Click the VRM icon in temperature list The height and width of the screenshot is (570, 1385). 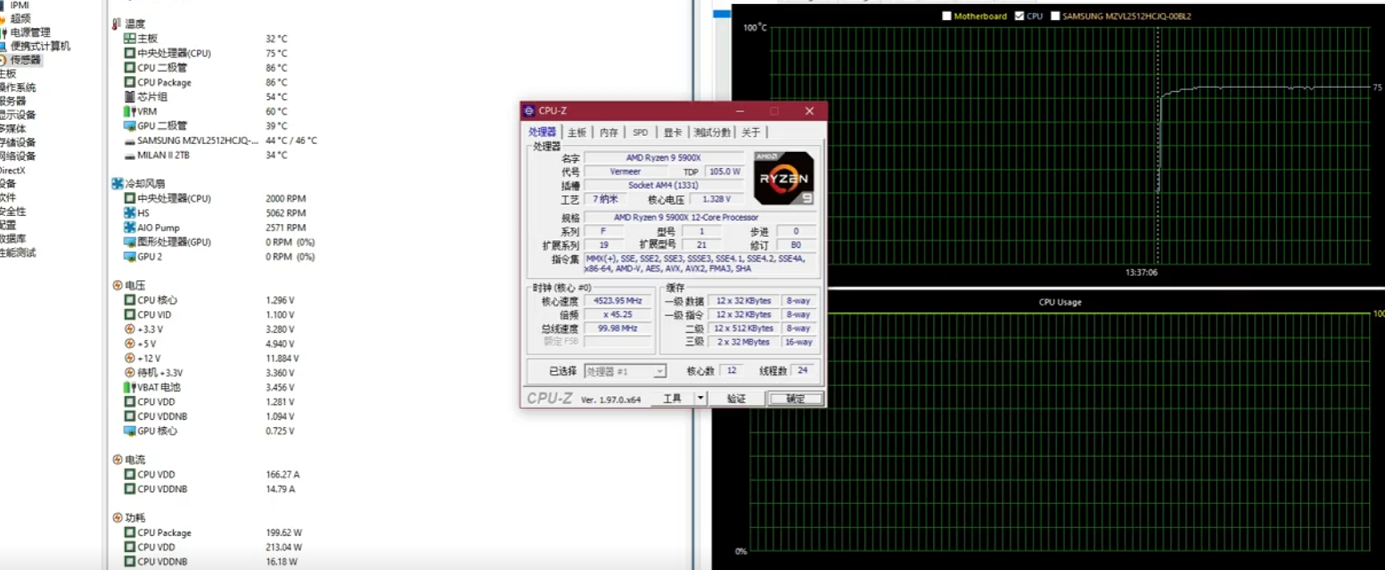pyautogui.click(x=130, y=111)
